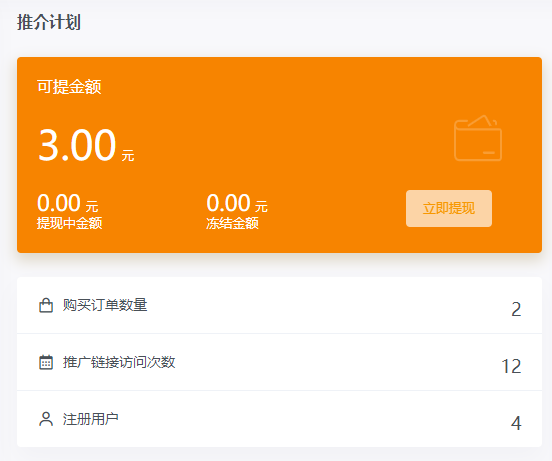The width and height of the screenshot is (552, 461).
Task: Click the user icon beside 注册用户
Action: 46,419
